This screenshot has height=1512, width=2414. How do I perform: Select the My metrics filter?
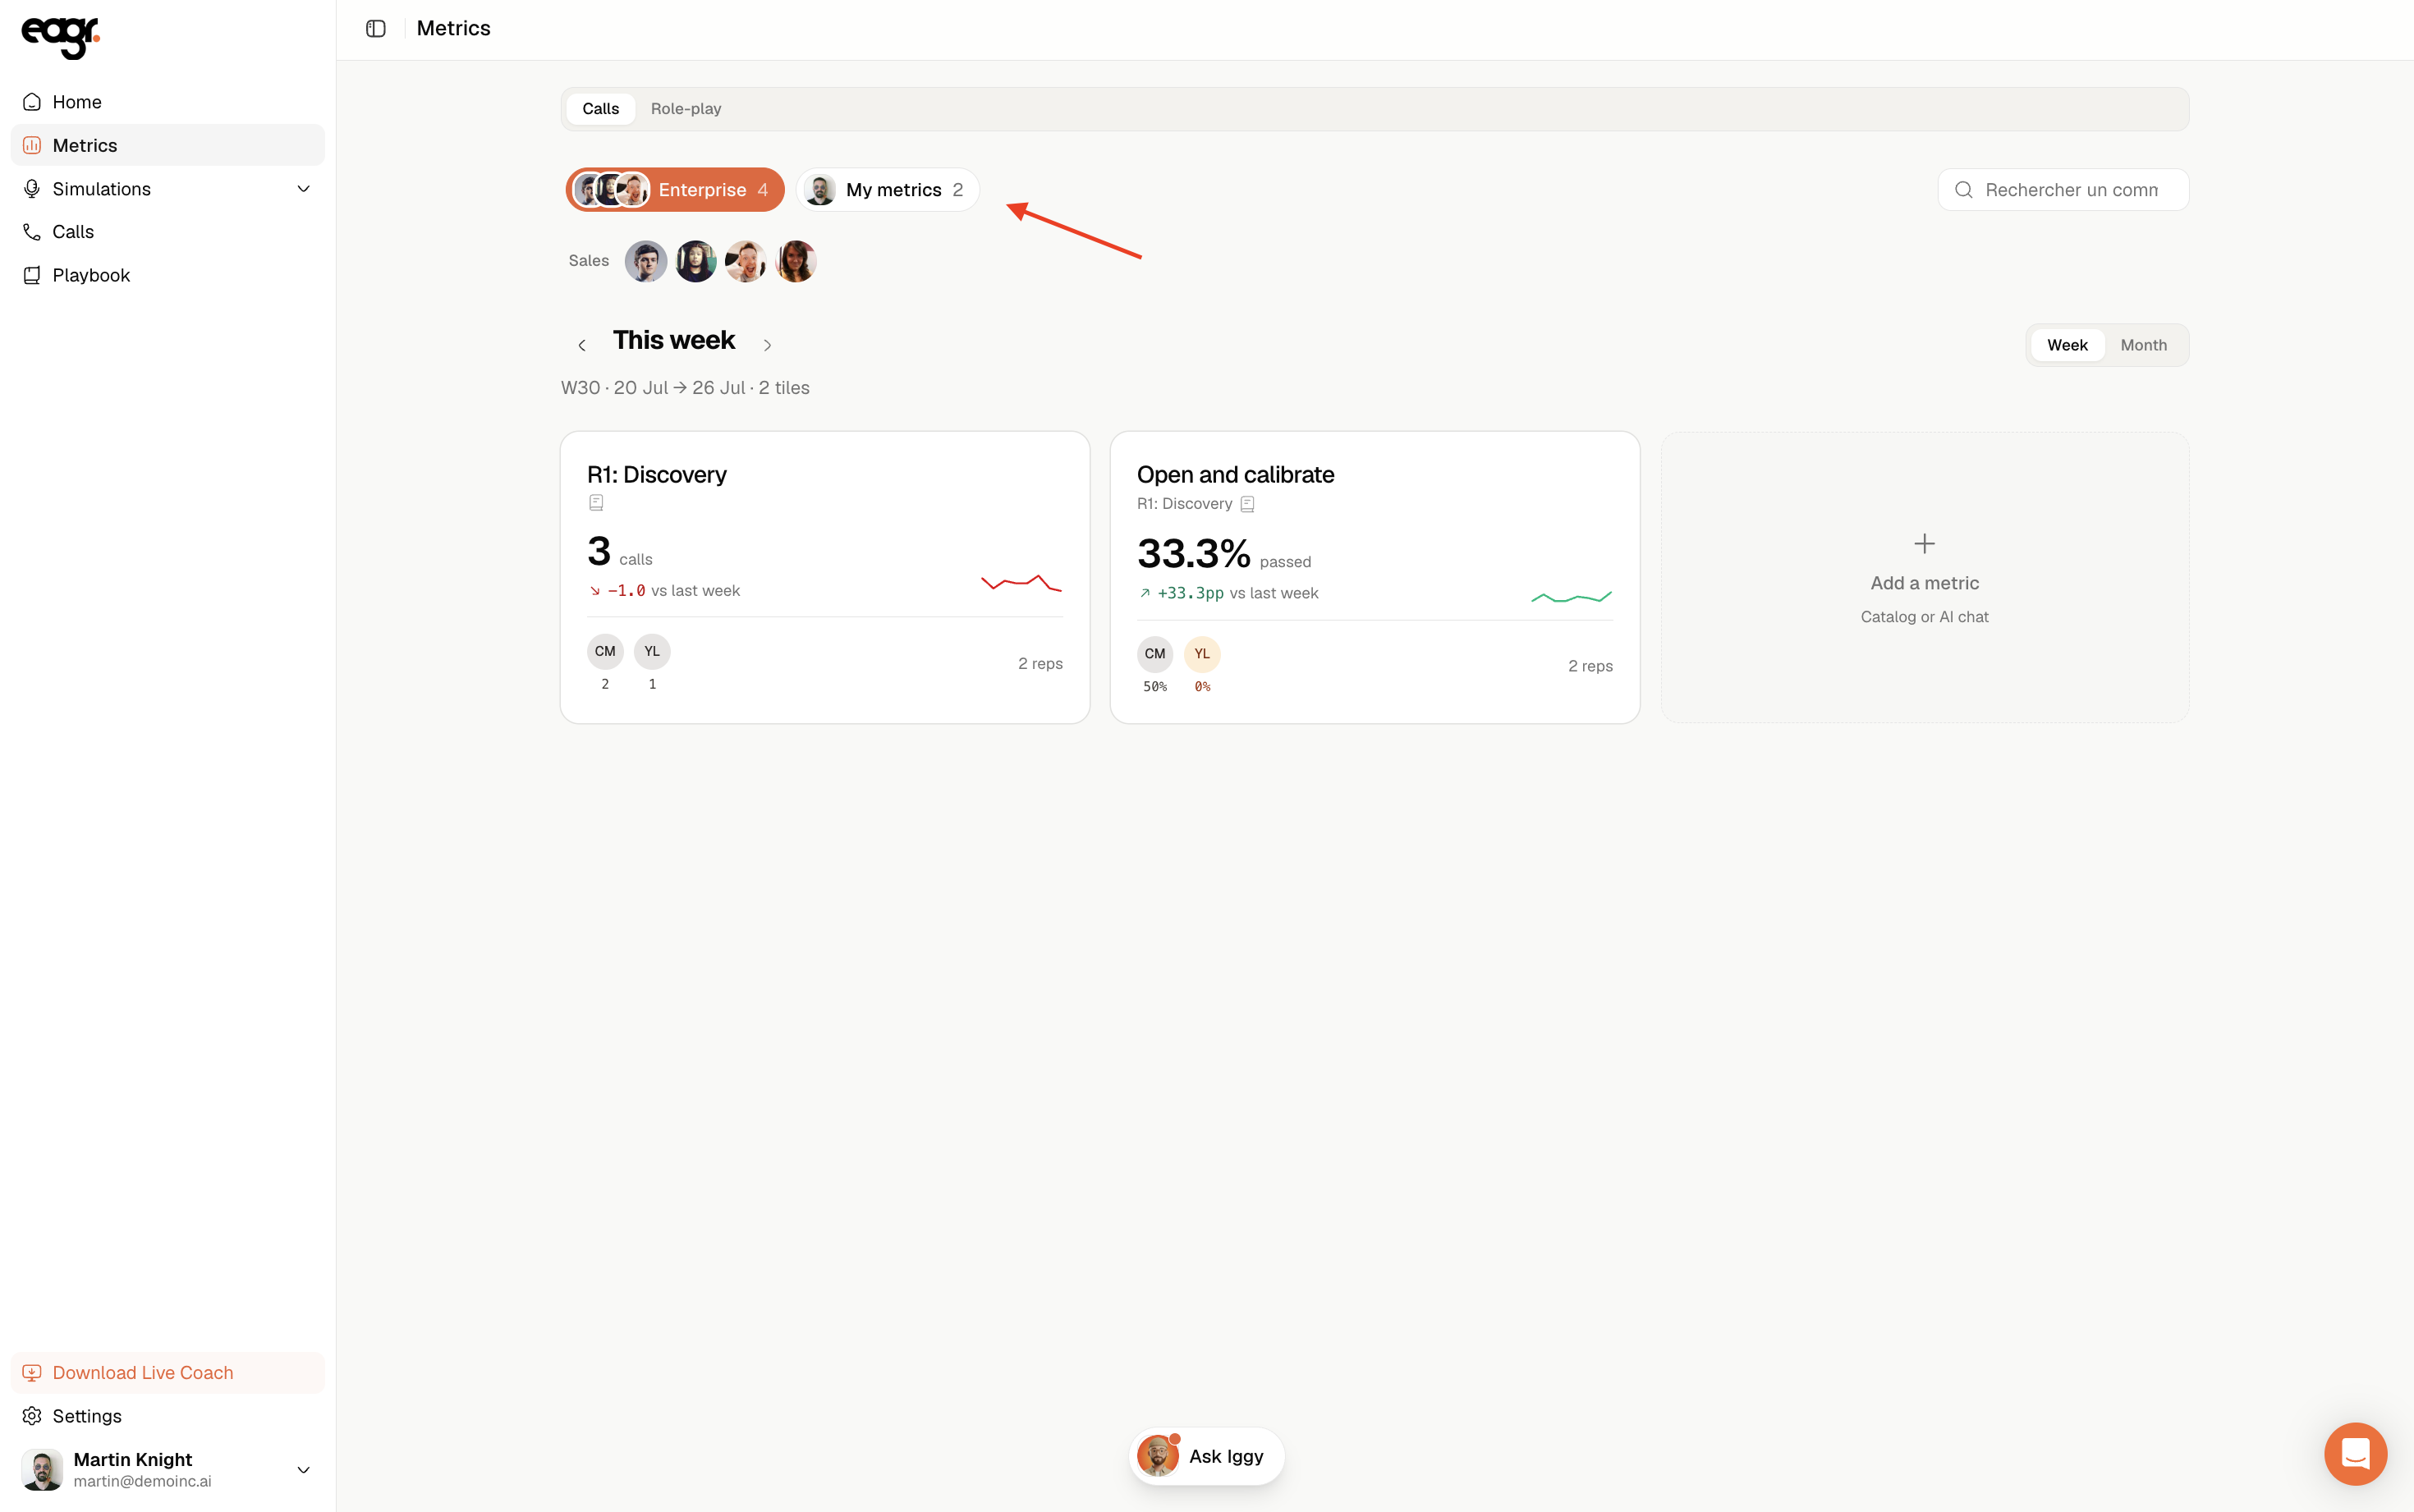[888, 190]
